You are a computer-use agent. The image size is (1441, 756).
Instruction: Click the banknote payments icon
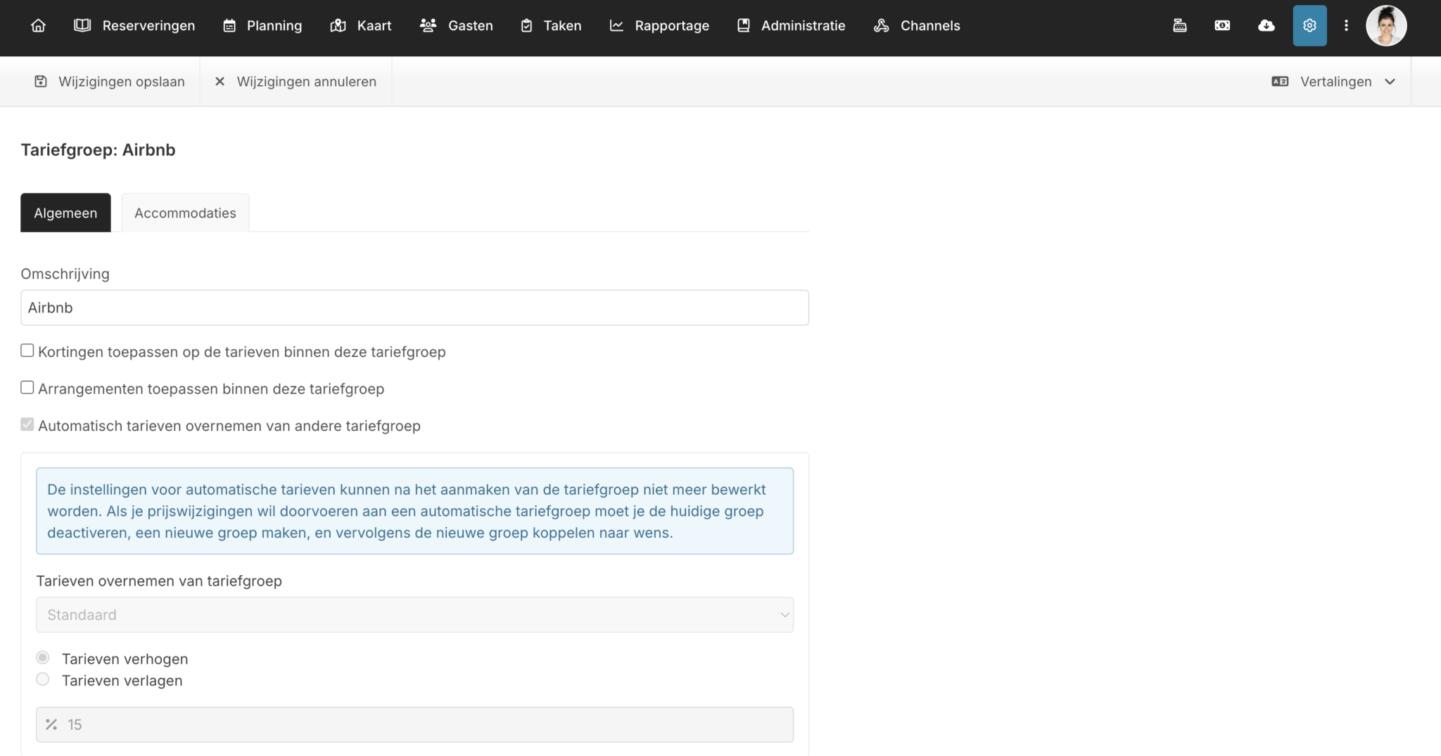(1222, 26)
